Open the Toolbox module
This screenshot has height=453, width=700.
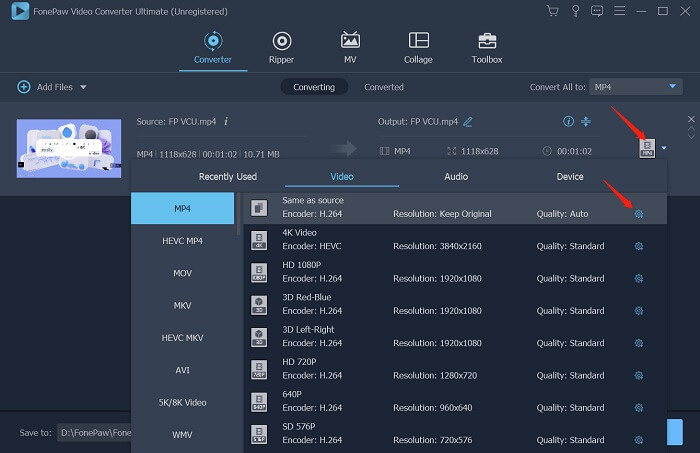[x=487, y=47]
